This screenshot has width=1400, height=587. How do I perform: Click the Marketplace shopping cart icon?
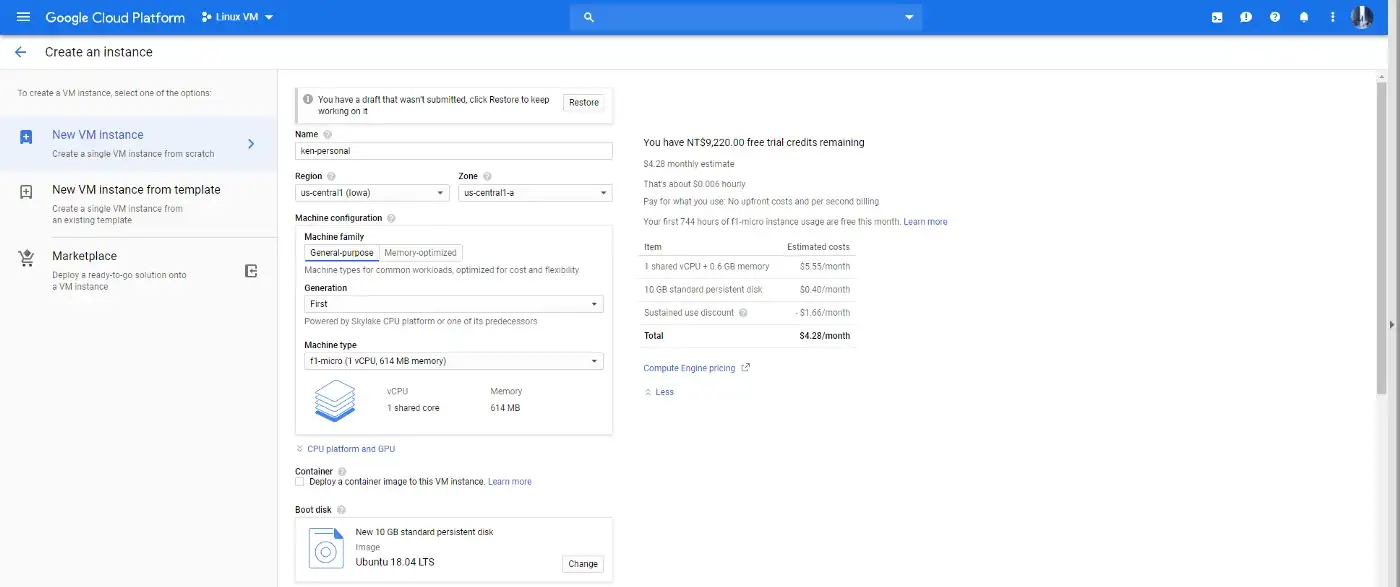pyautogui.click(x=27, y=259)
